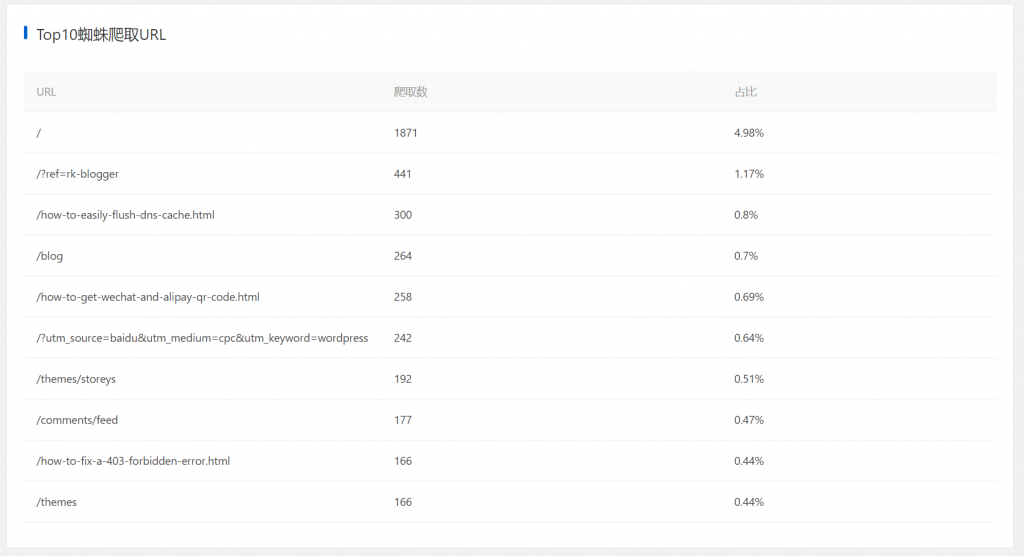Open the /themes/storeys URL

click(x=76, y=379)
